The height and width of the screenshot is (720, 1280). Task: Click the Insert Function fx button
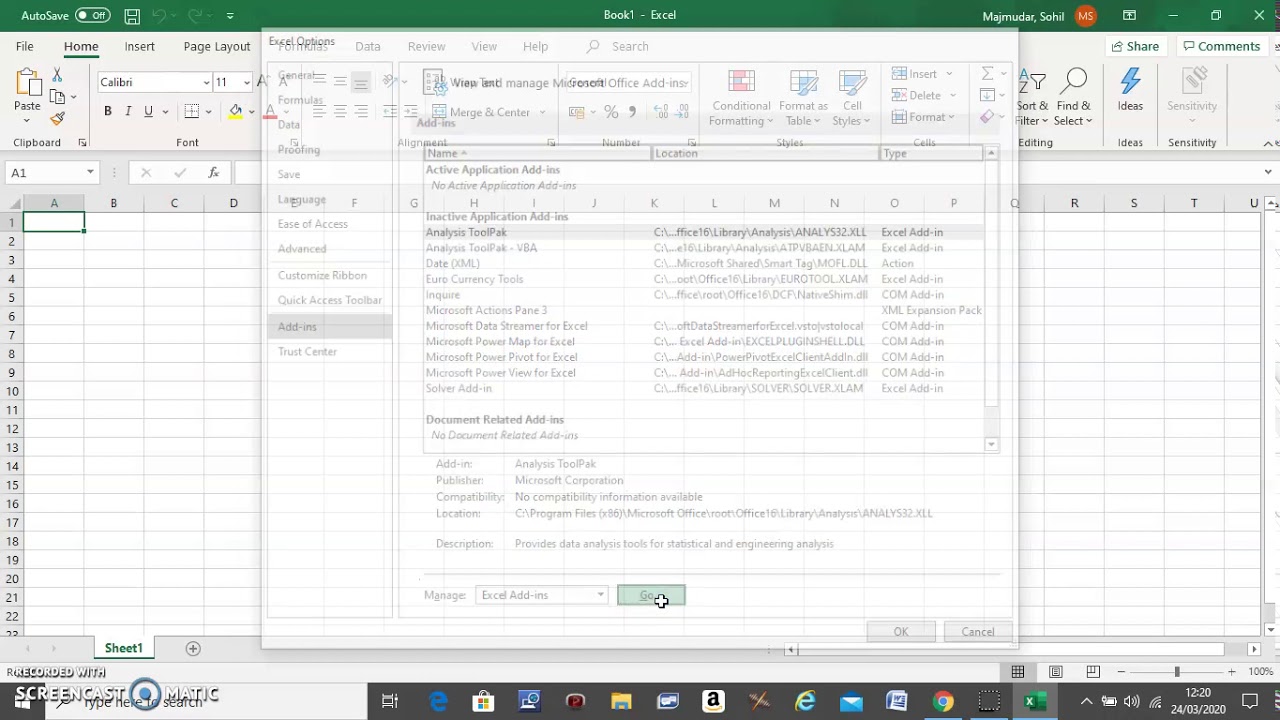click(213, 173)
